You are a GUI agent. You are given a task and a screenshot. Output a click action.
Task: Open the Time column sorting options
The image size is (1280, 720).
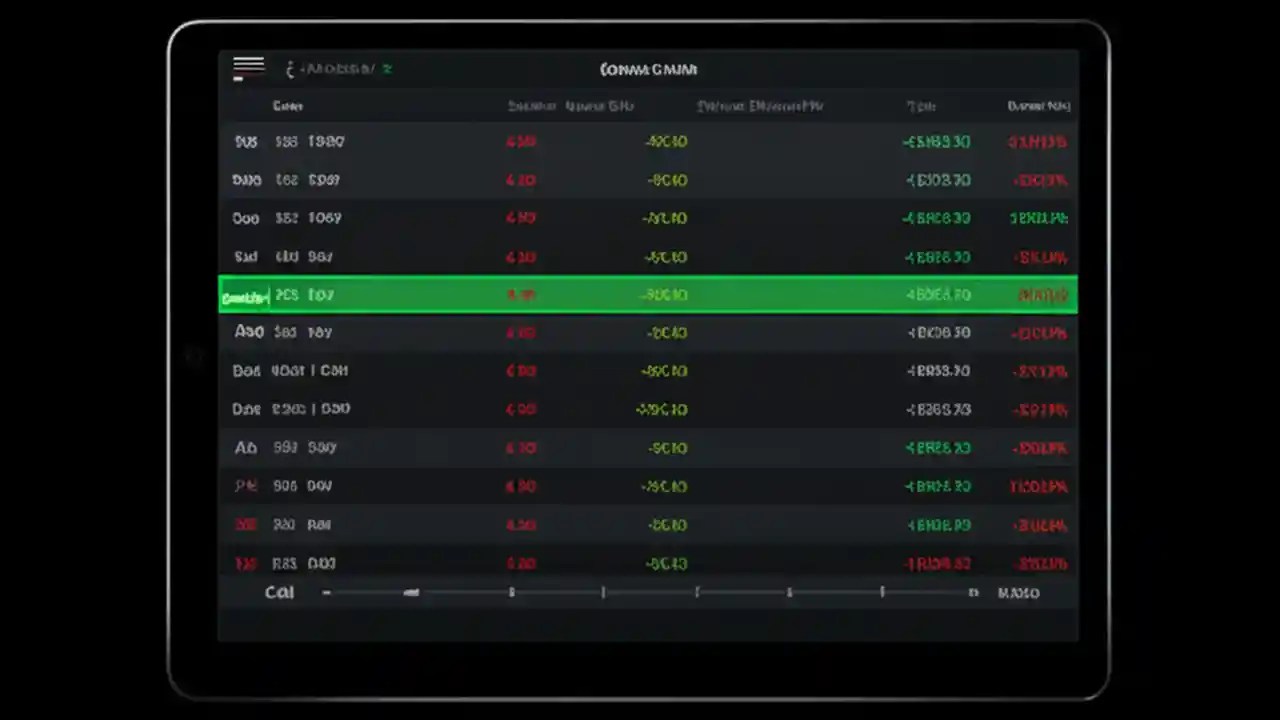point(920,105)
